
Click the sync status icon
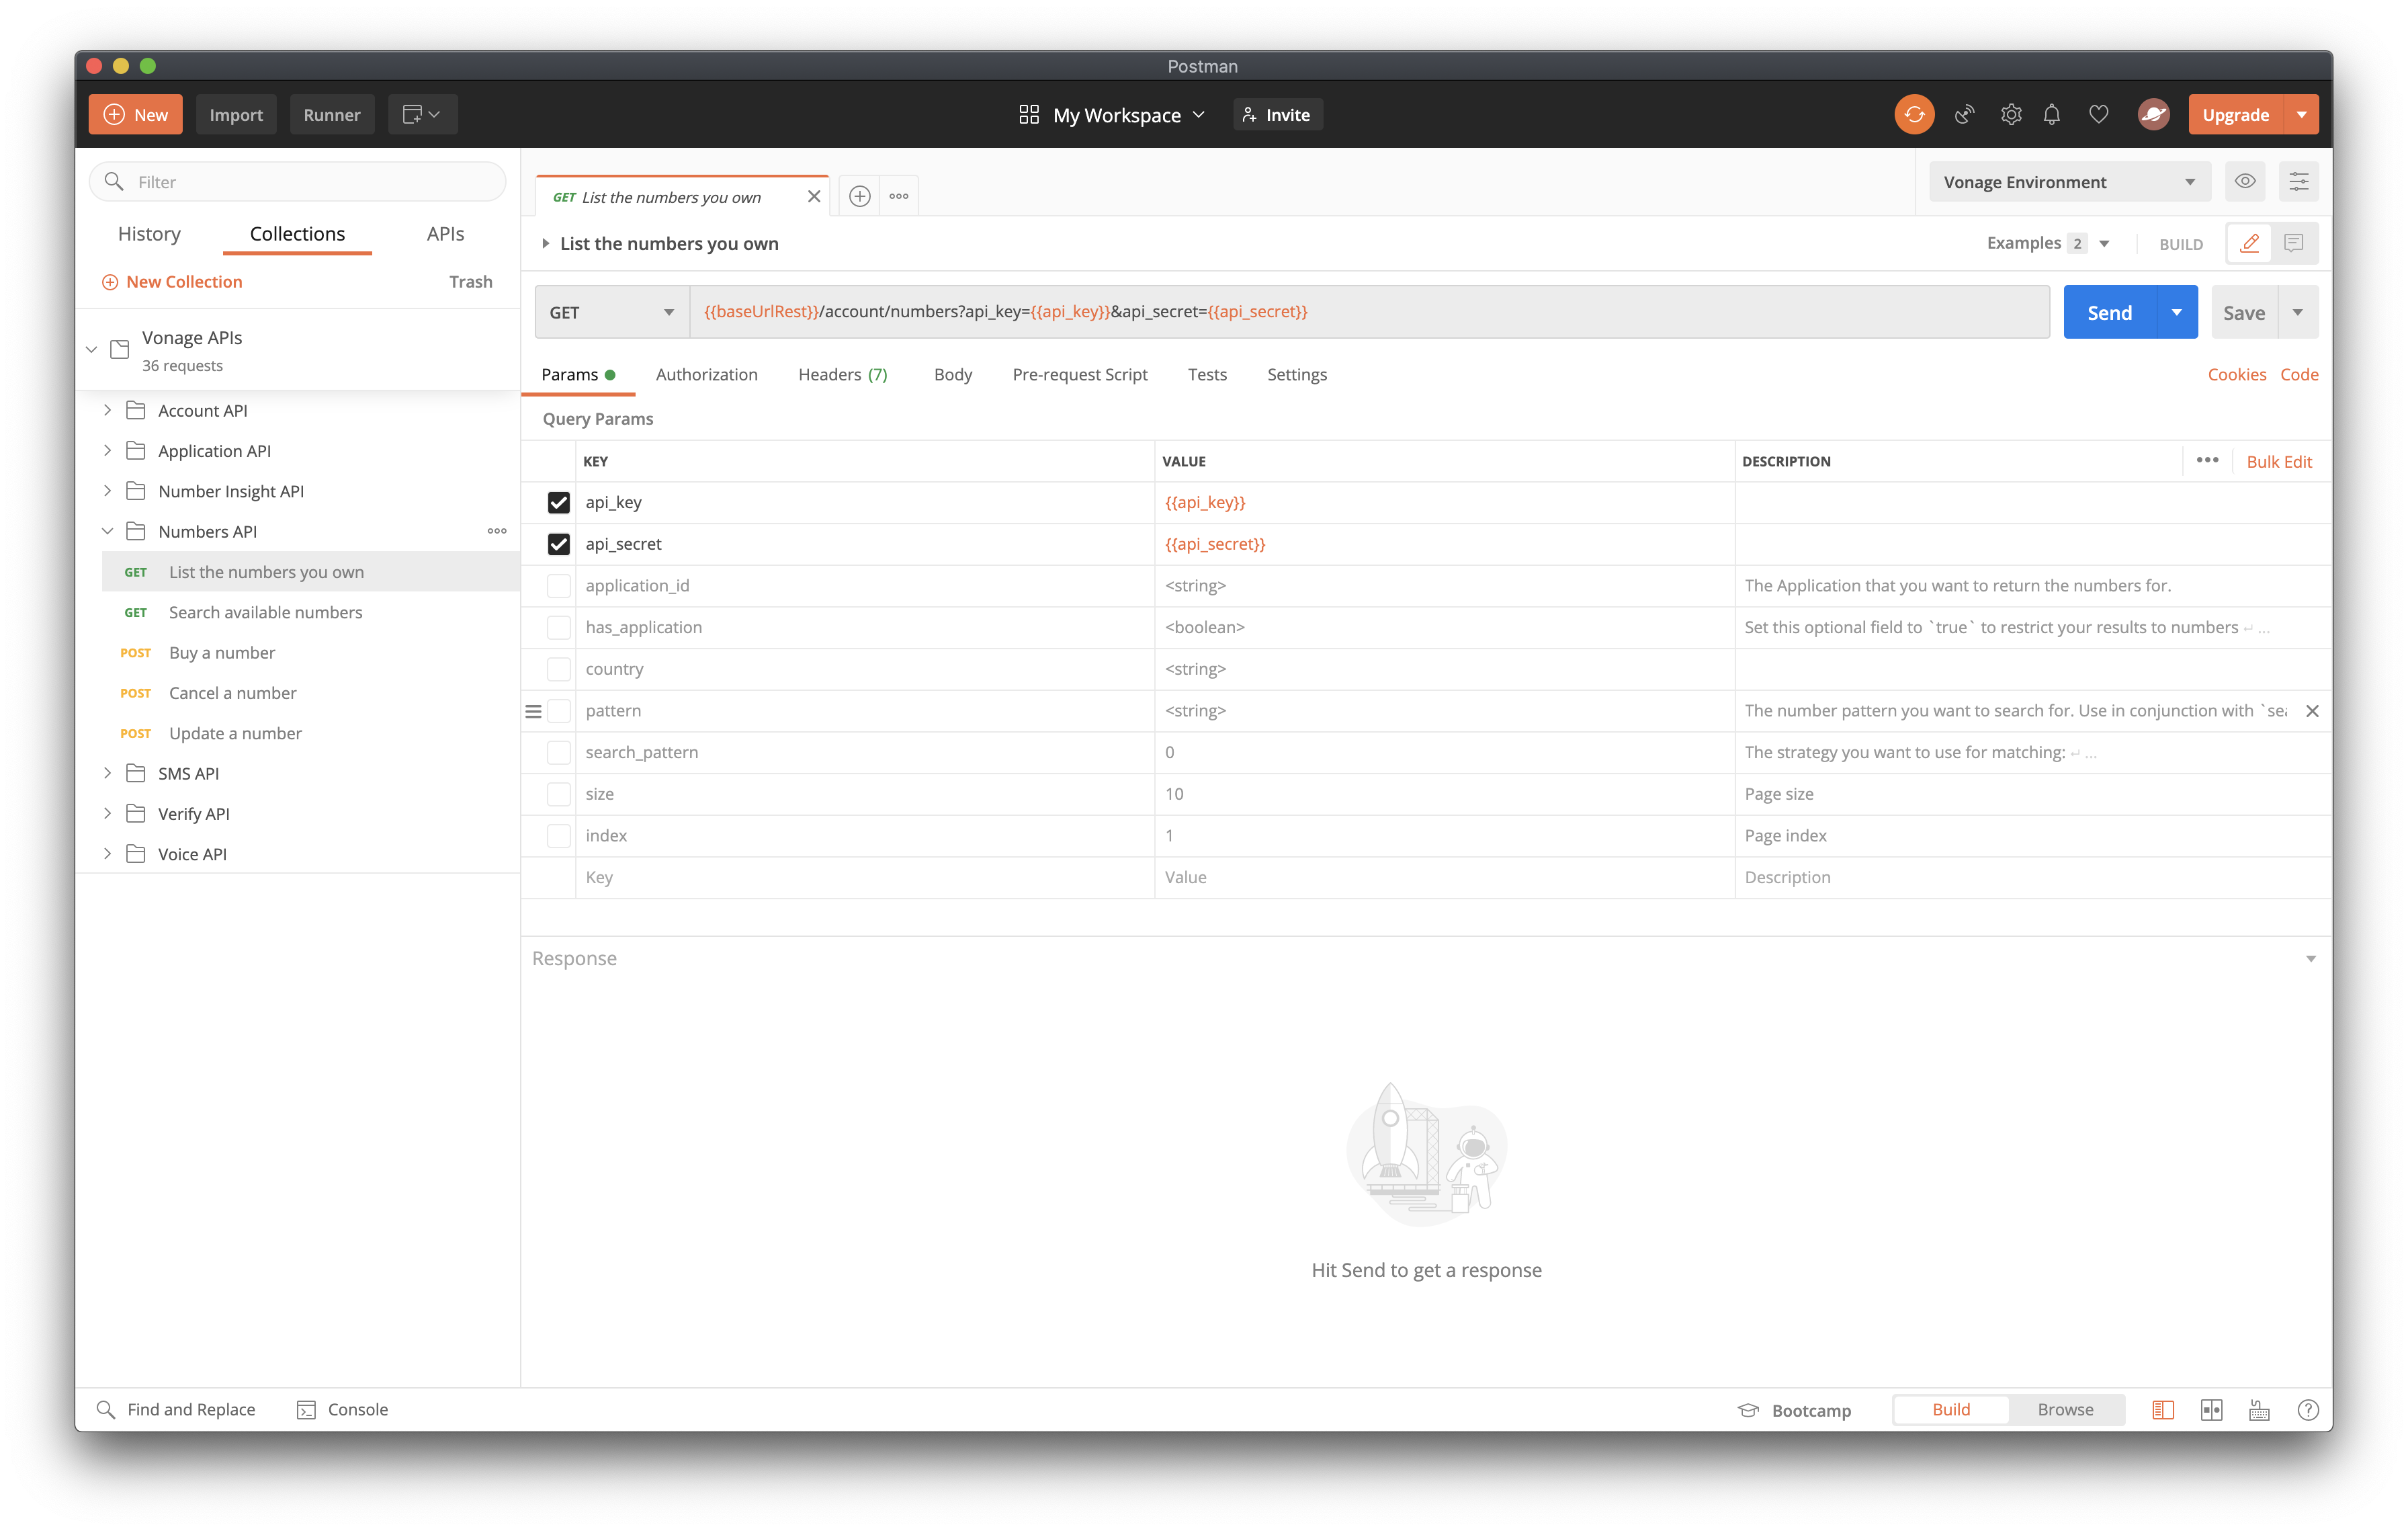(1913, 115)
